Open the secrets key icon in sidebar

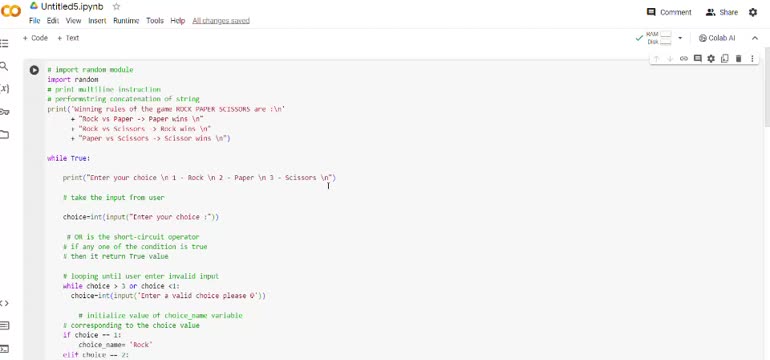[x=4, y=111]
